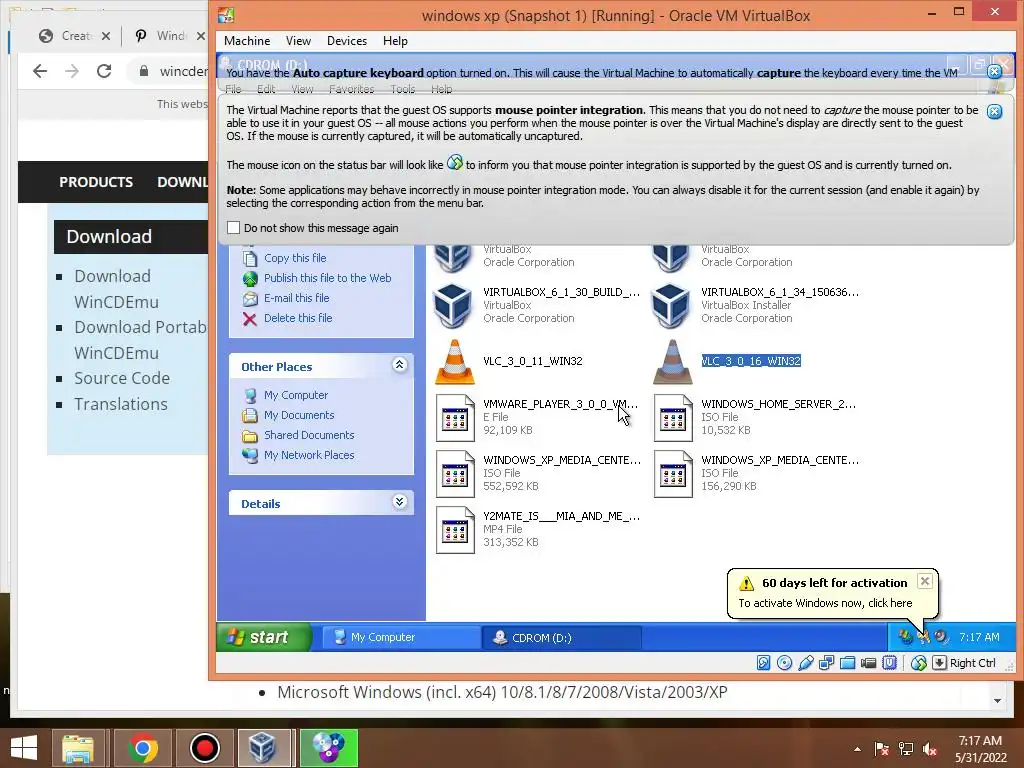
Task: Click the host Action Center flag icon
Action: [x=882, y=749]
